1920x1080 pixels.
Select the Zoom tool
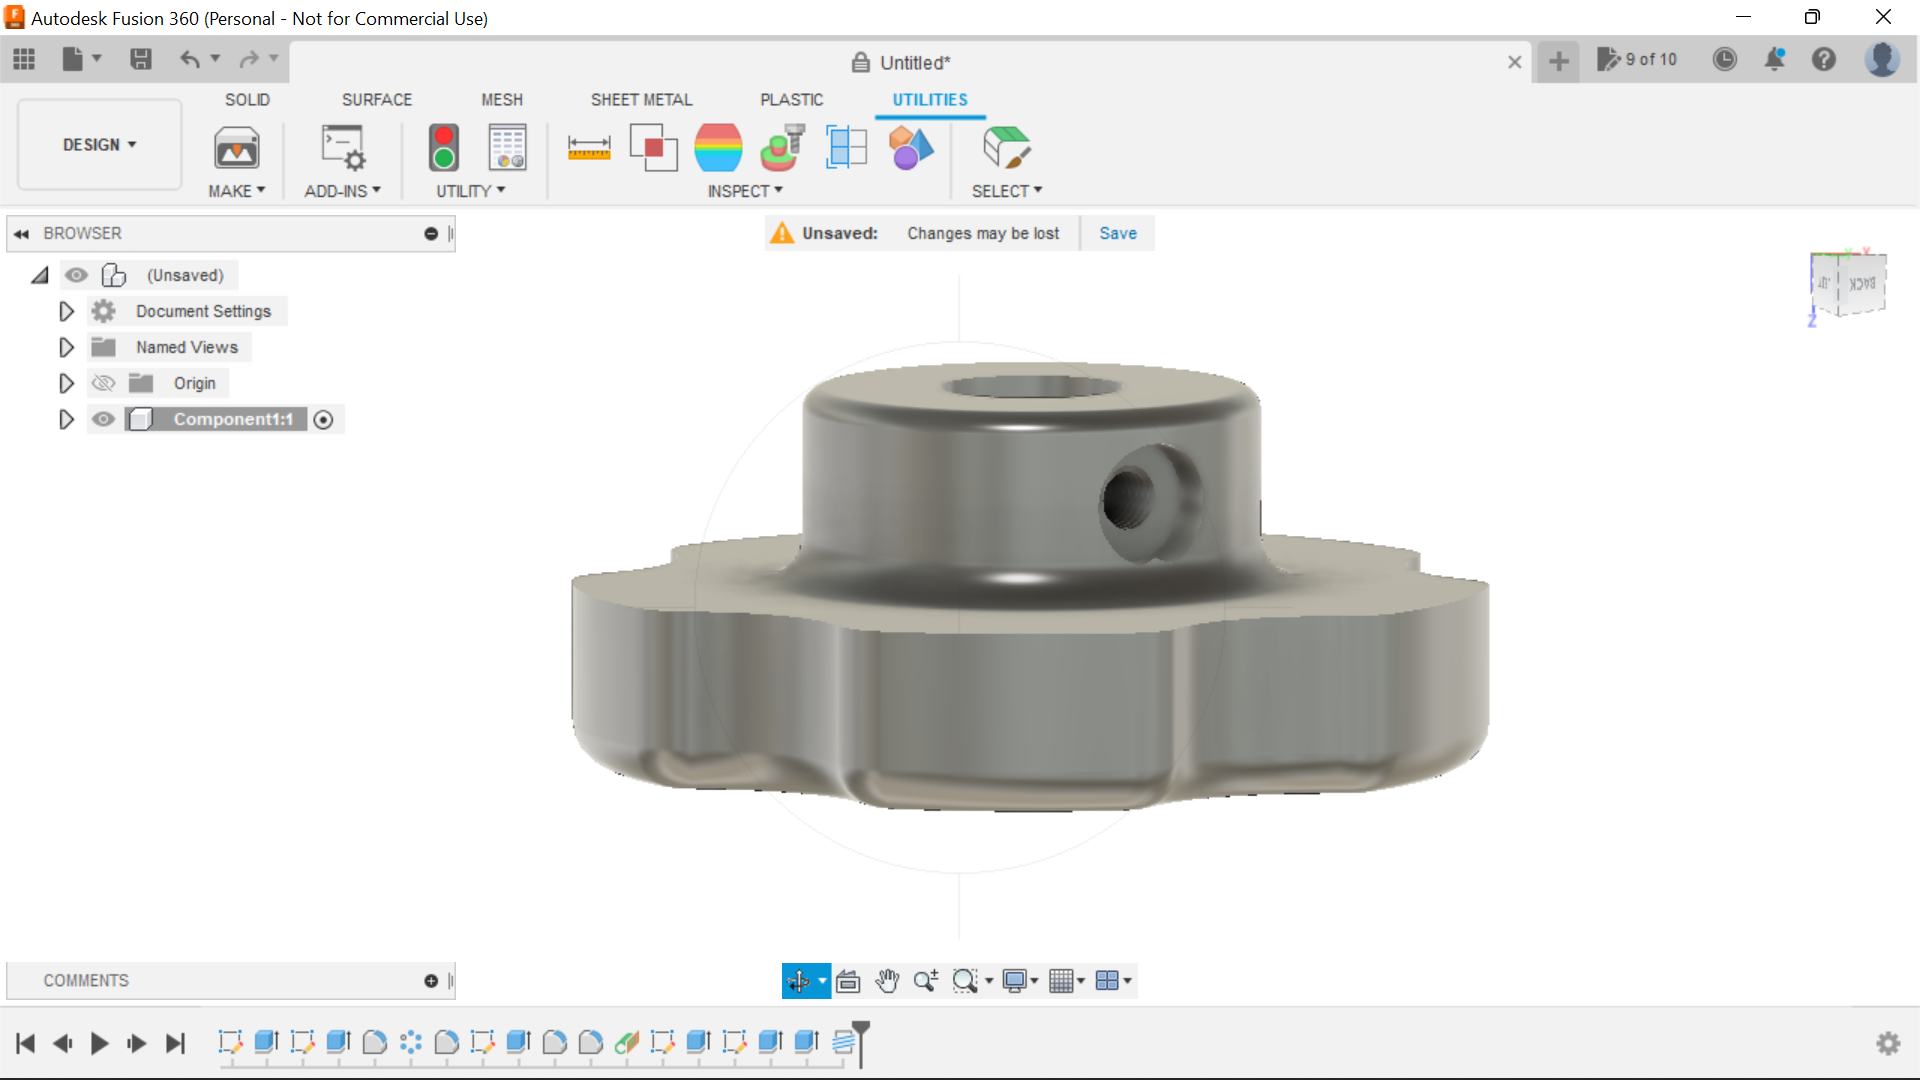pyautogui.click(x=926, y=981)
